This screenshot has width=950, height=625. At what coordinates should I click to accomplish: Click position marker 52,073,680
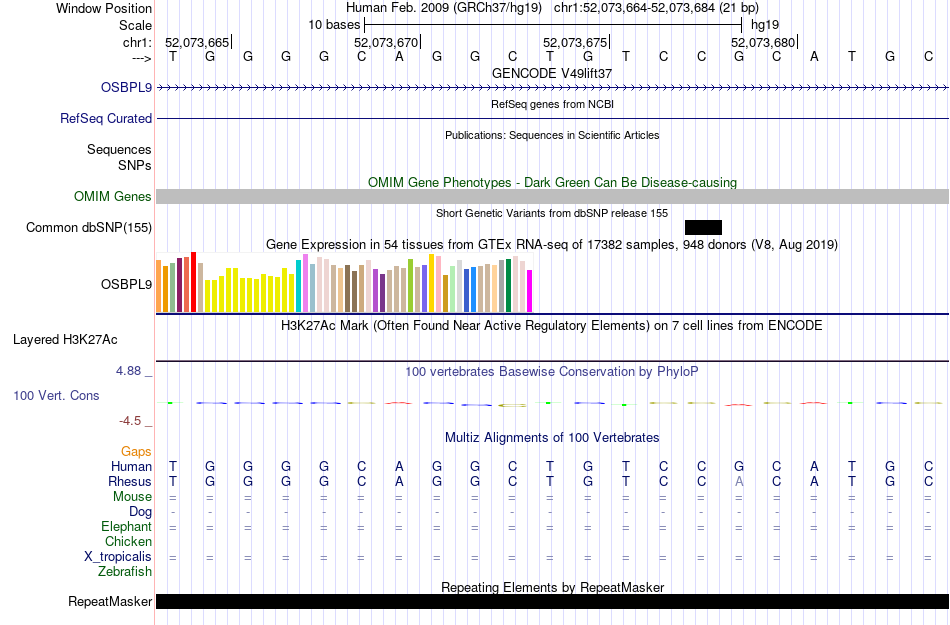pyautogui.click(x=763, y=42)
